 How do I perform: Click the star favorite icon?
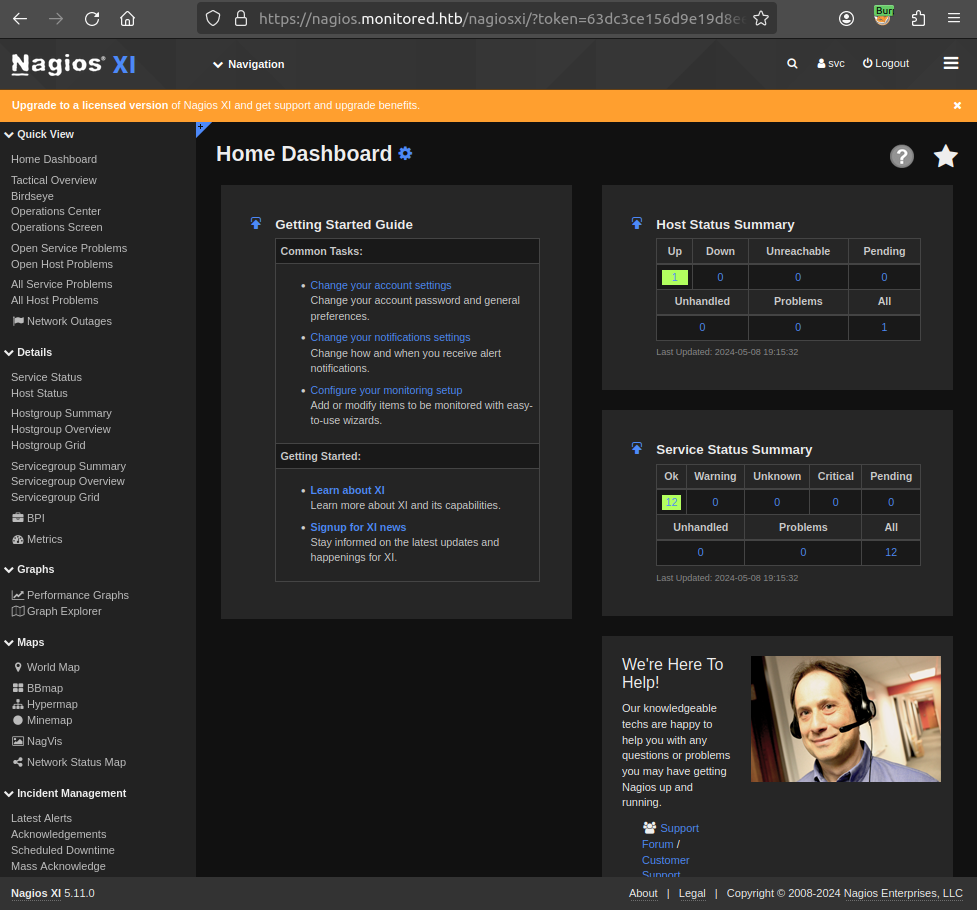pos(945,157)
